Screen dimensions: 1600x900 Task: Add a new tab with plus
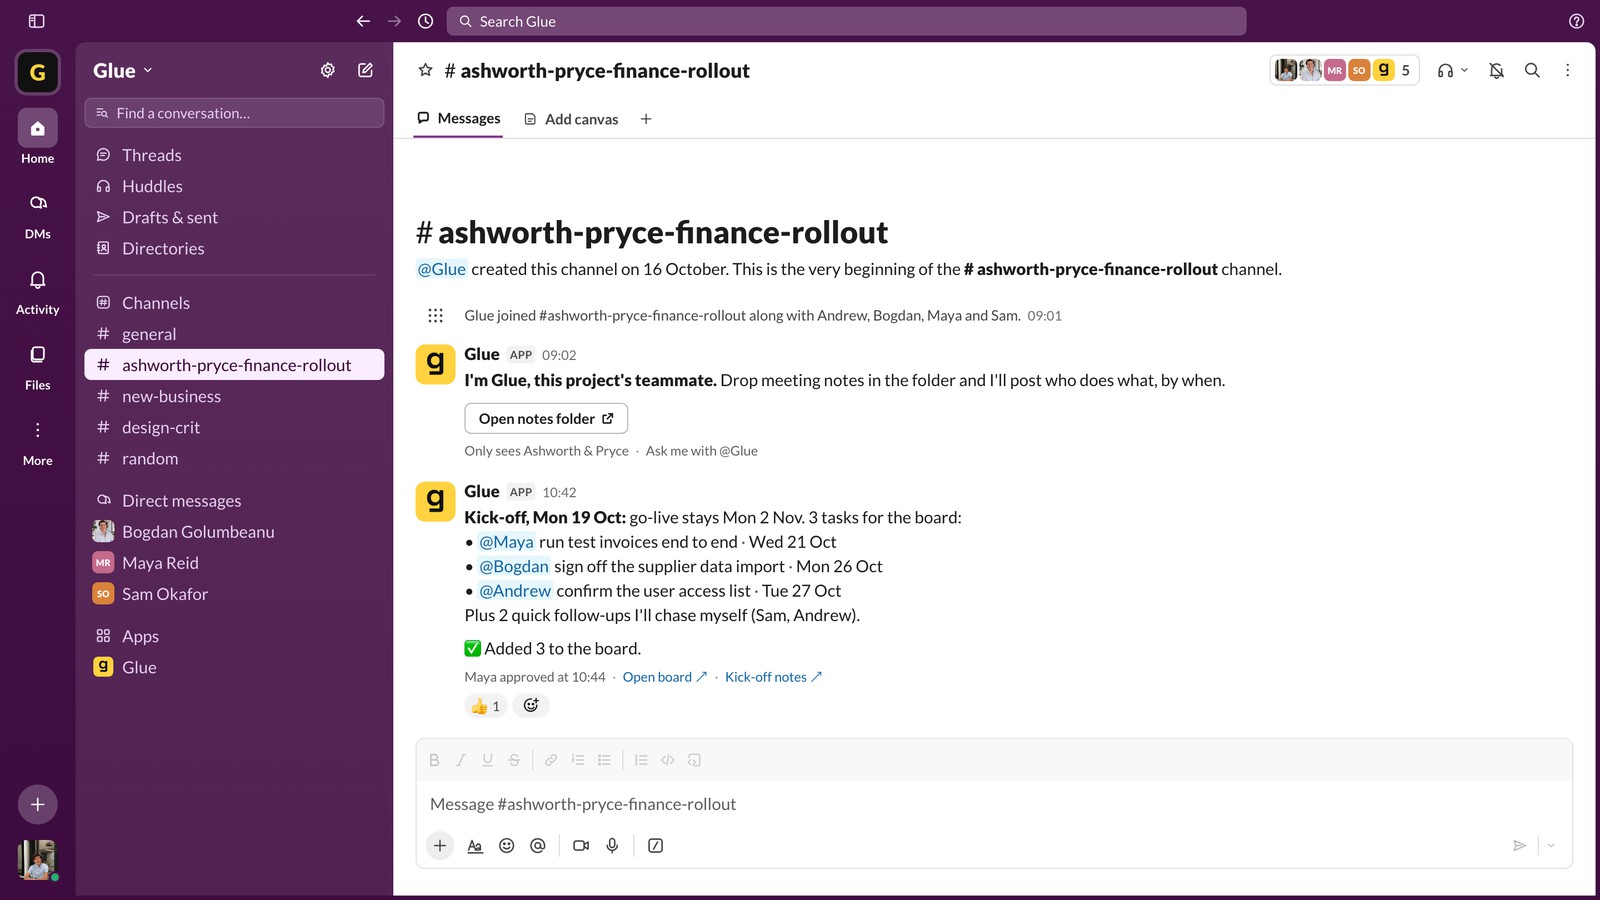click(646, 119)
